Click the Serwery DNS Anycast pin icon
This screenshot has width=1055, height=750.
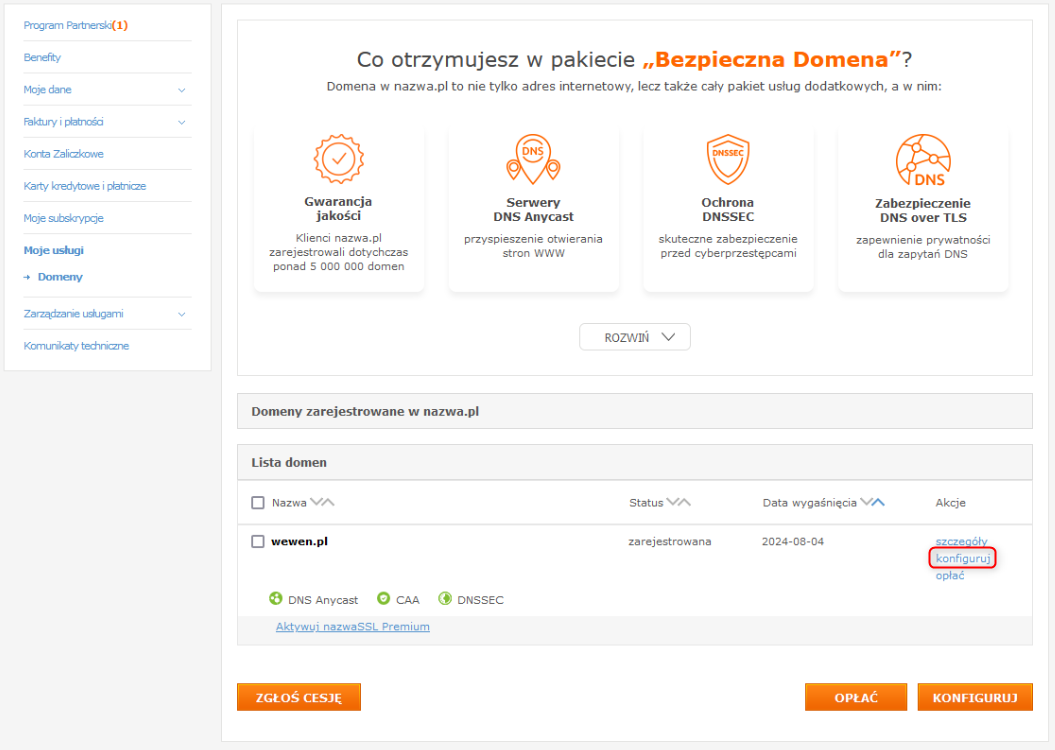pos(533,159)
